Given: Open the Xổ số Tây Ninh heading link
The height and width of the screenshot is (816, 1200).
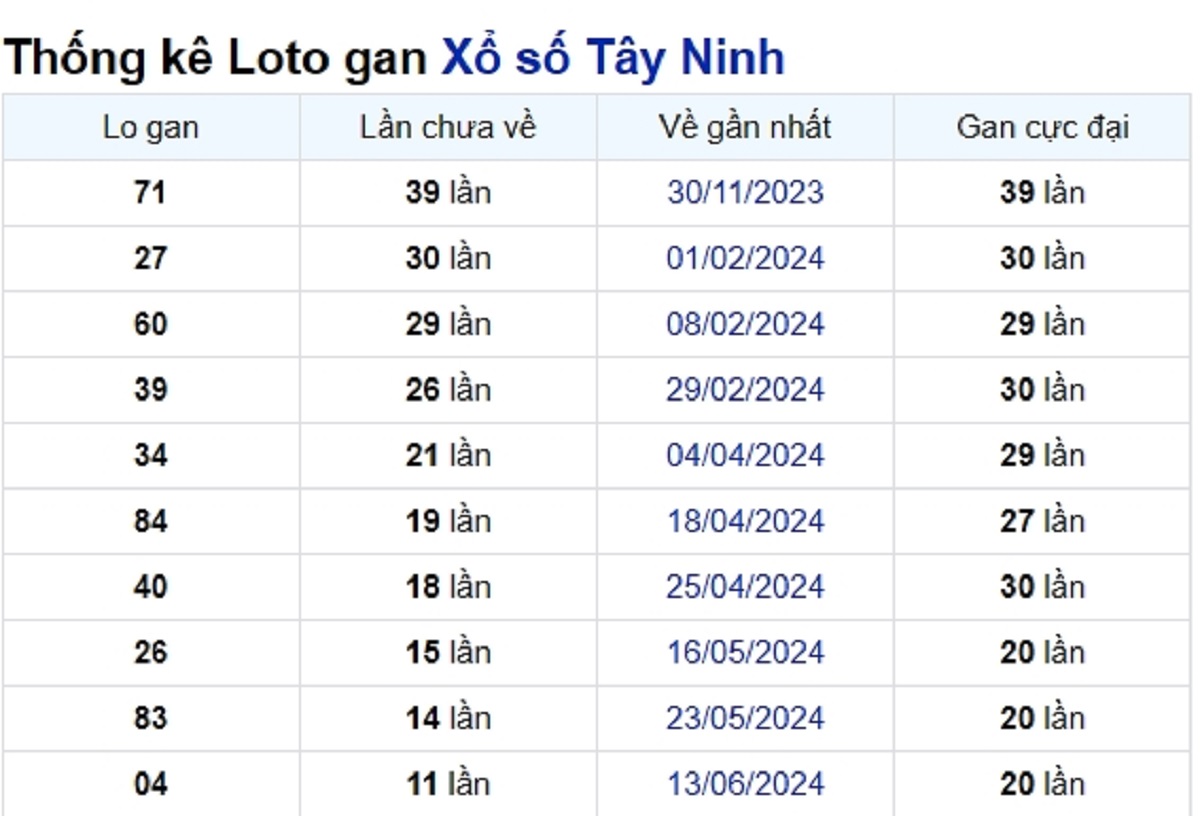Looking at the screenshot, I should [612, 58].
